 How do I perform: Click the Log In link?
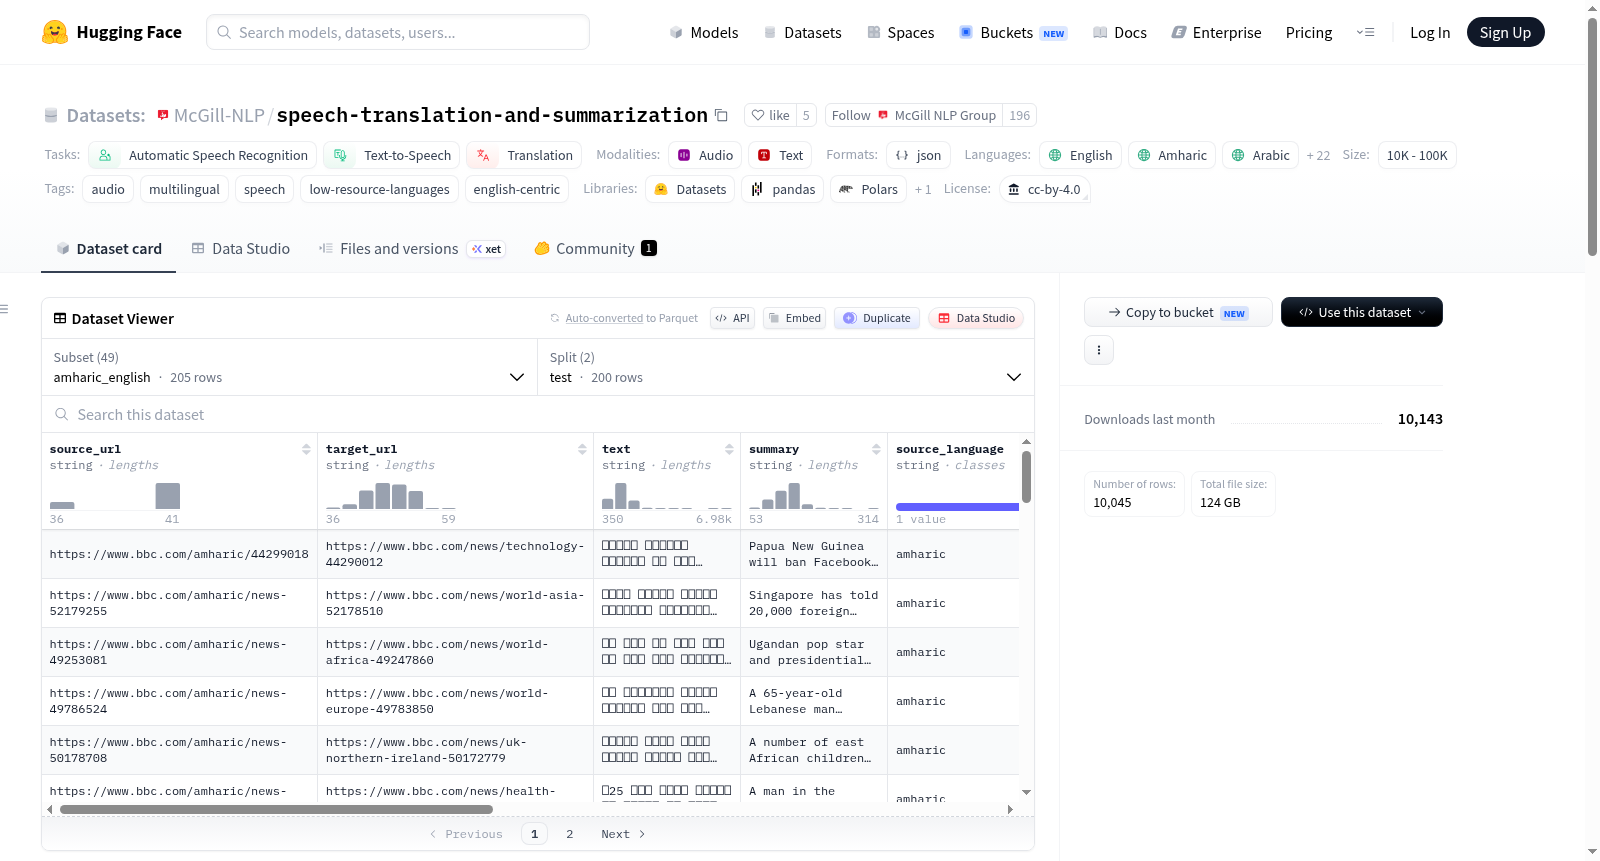point(1430,32)
